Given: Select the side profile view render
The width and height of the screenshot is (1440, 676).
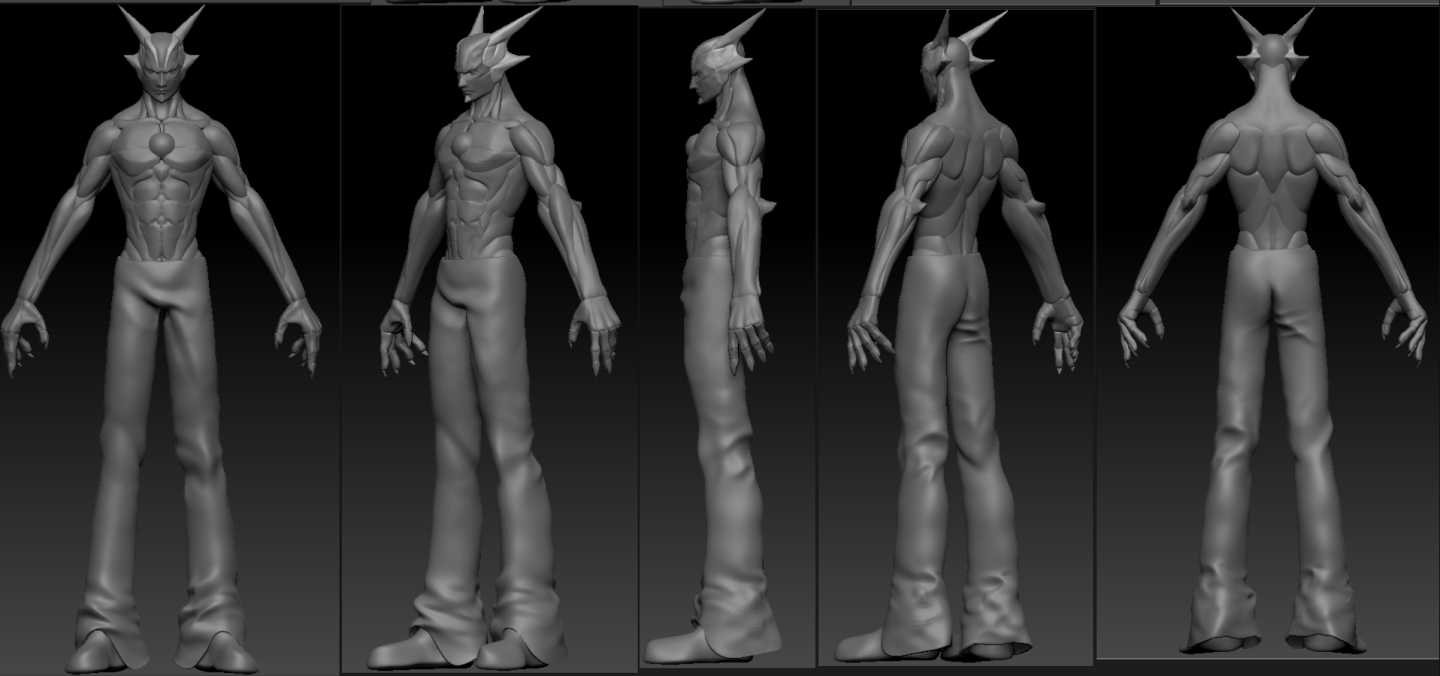Looking at the screenshot, I should [x=727, y=338].
